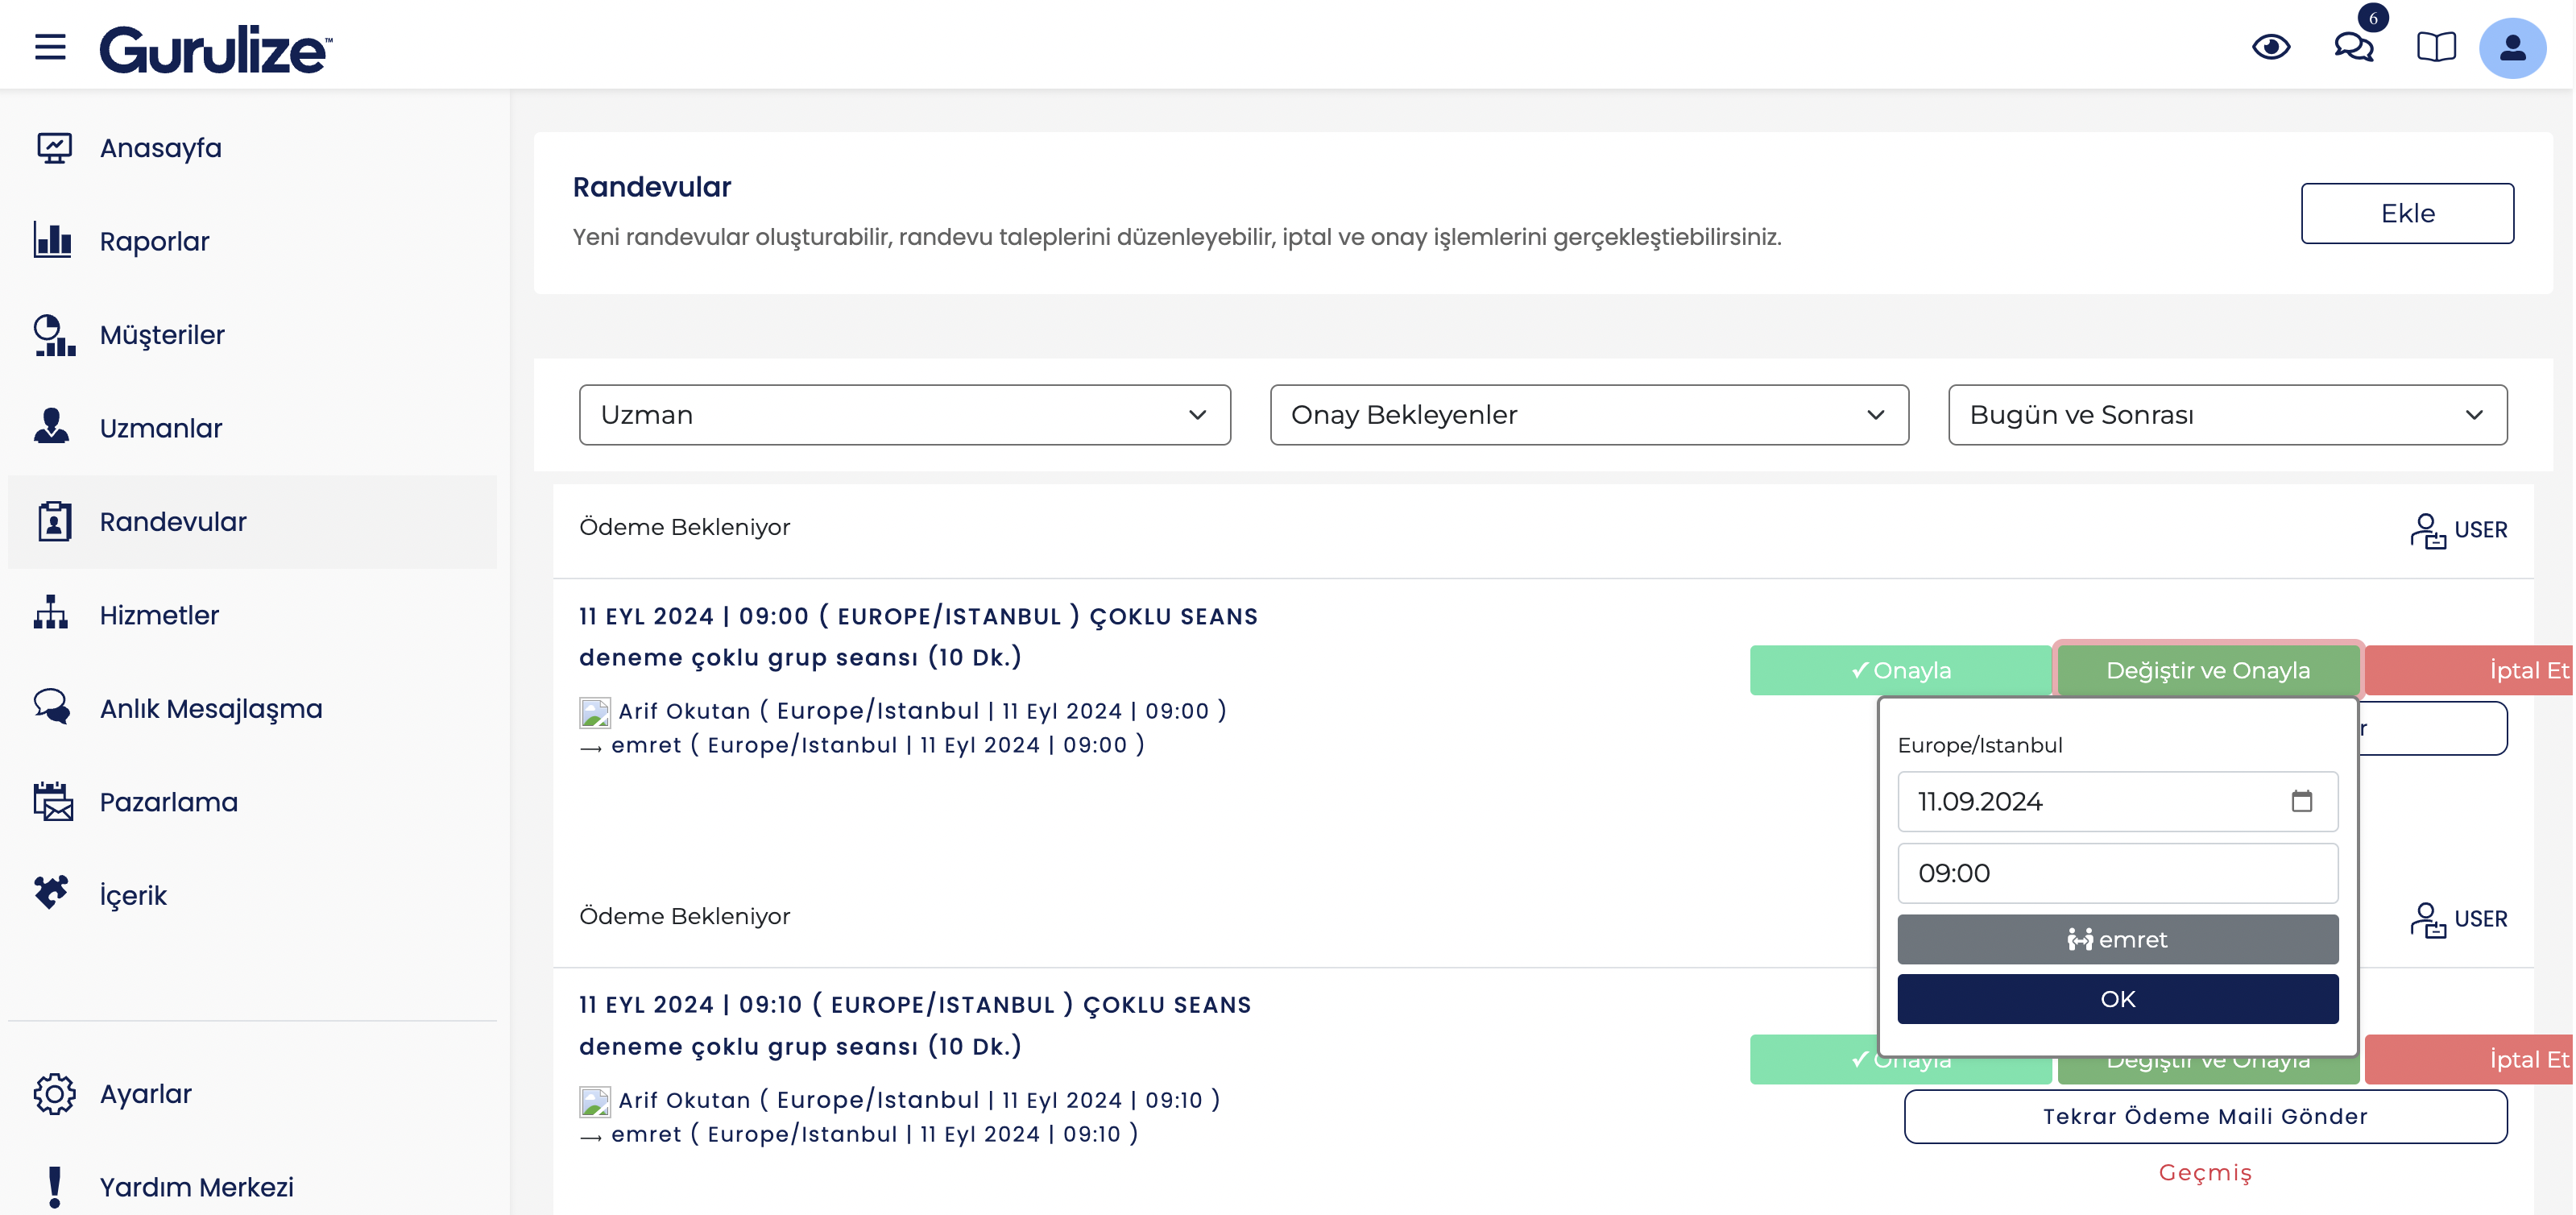The width and height of the screenshot is (2576, 1215).
Task: Open chat messages icon with badge
Action: 2354,47
